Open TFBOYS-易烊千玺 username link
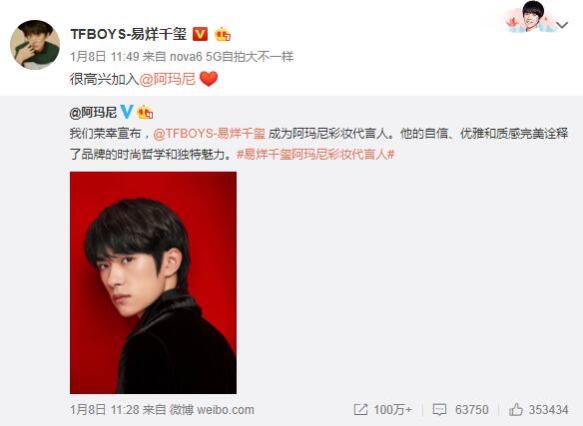Image resolution: width=583 pixels, height=426 pixels. pos(129,34)
